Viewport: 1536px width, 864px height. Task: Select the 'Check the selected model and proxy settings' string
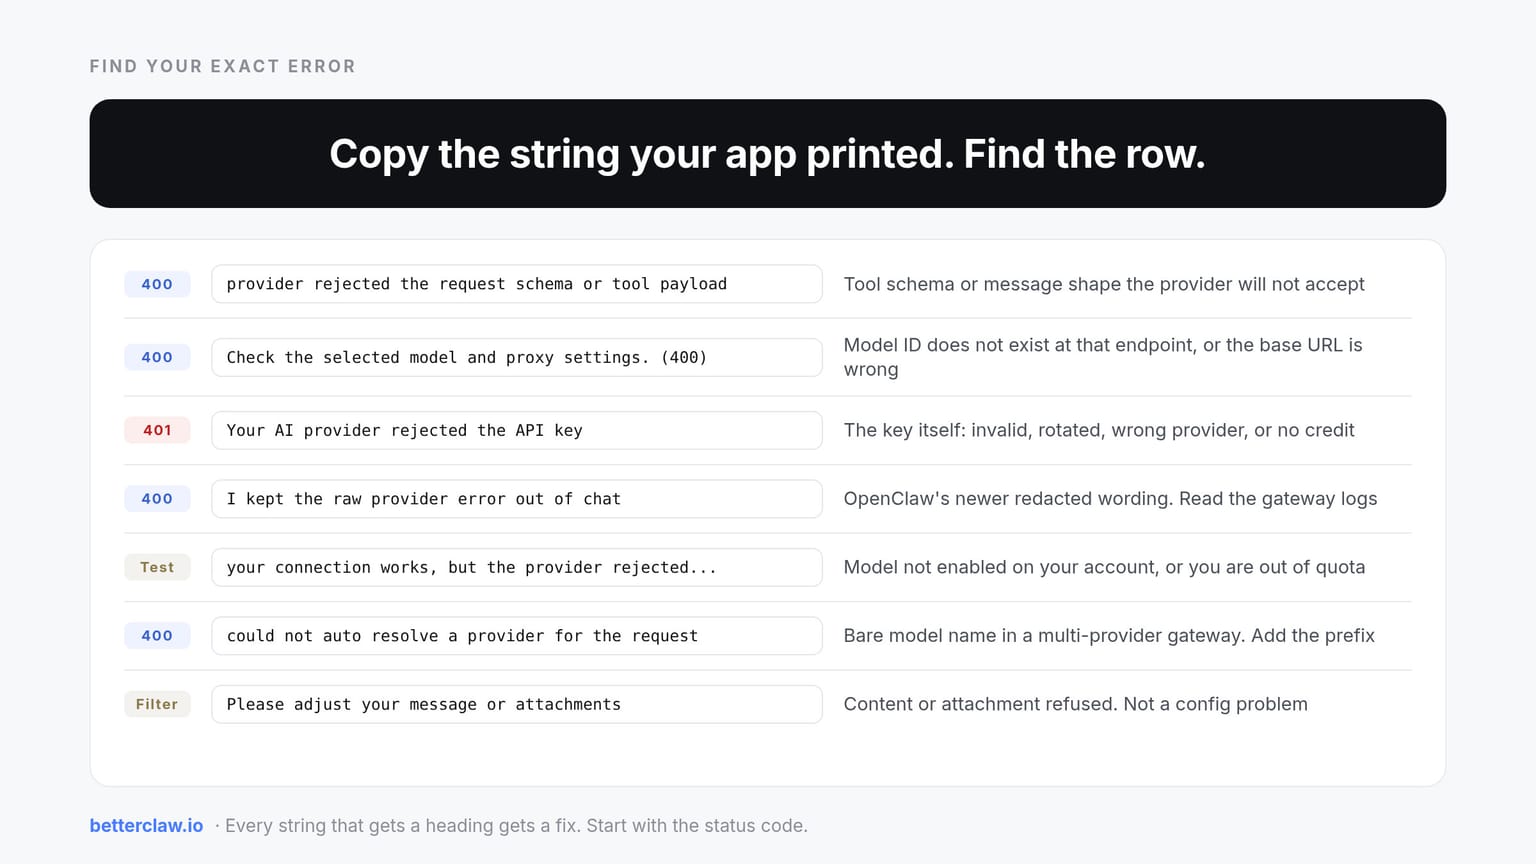(517, 357)
